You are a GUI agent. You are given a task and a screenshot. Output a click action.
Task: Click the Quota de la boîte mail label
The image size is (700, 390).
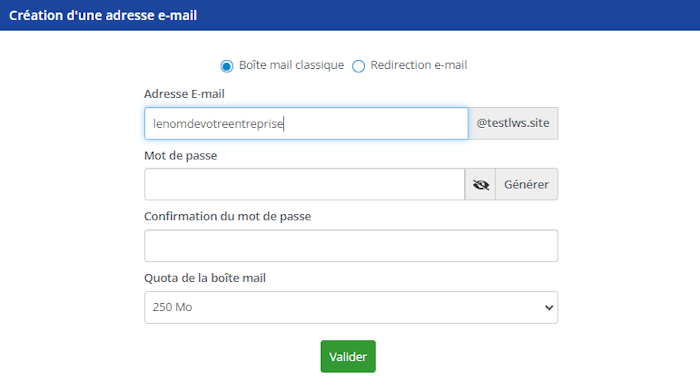[x=205, y=278]
